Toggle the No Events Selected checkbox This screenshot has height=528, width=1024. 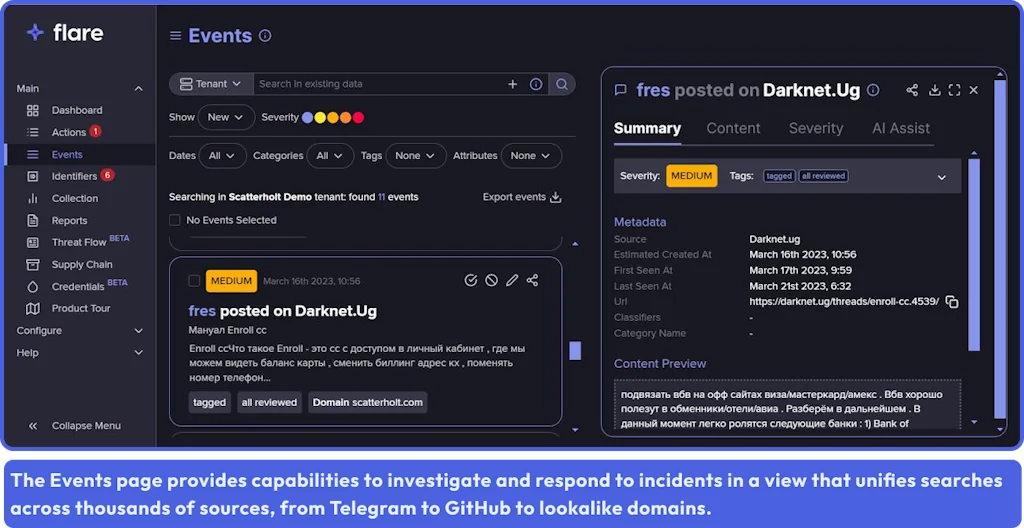[x=174, y=220]
